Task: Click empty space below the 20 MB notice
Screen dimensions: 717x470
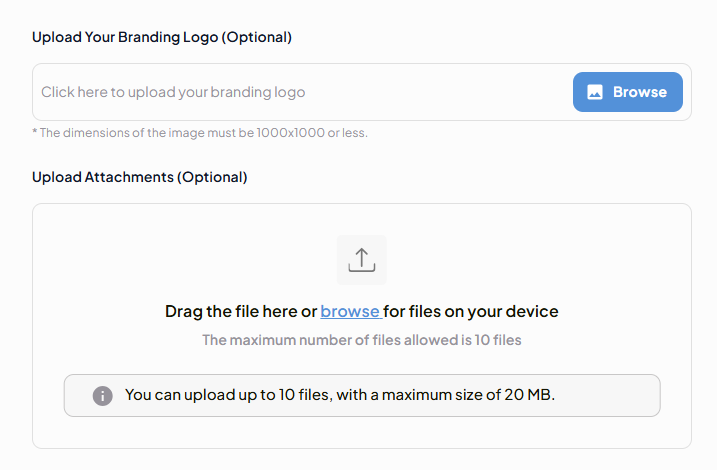Action: click(x=361, y=432)
